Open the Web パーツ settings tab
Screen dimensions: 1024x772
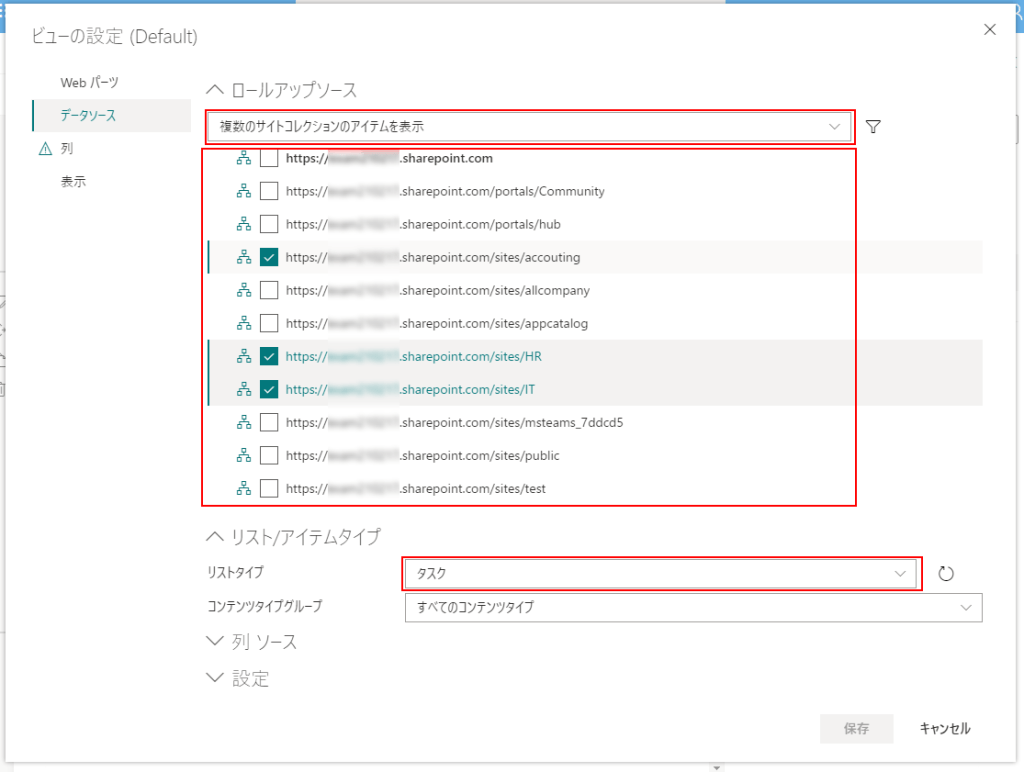click(89, 82)
